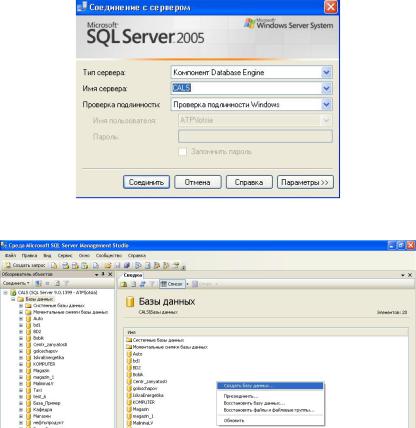Expand Моментальные снимки базы данных tree node

pos(21,312)
